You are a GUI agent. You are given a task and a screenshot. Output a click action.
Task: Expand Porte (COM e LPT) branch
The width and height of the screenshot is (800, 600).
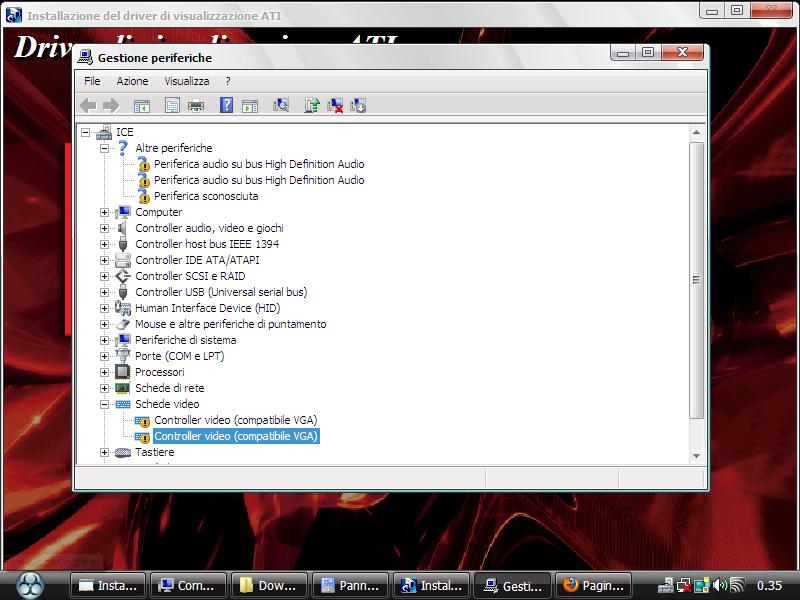click(105, 357)
